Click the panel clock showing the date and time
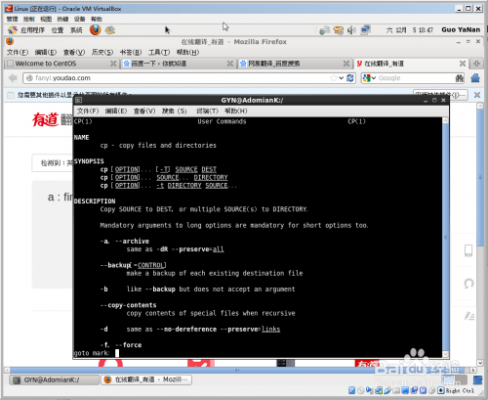This screenshot has height=400, width=488. click(x=410, y=30)
